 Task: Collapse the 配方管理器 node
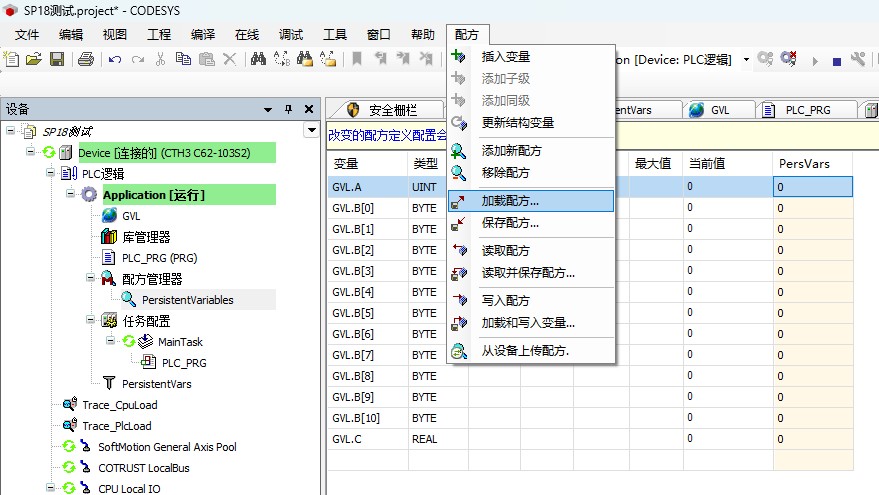click(90, 277)
